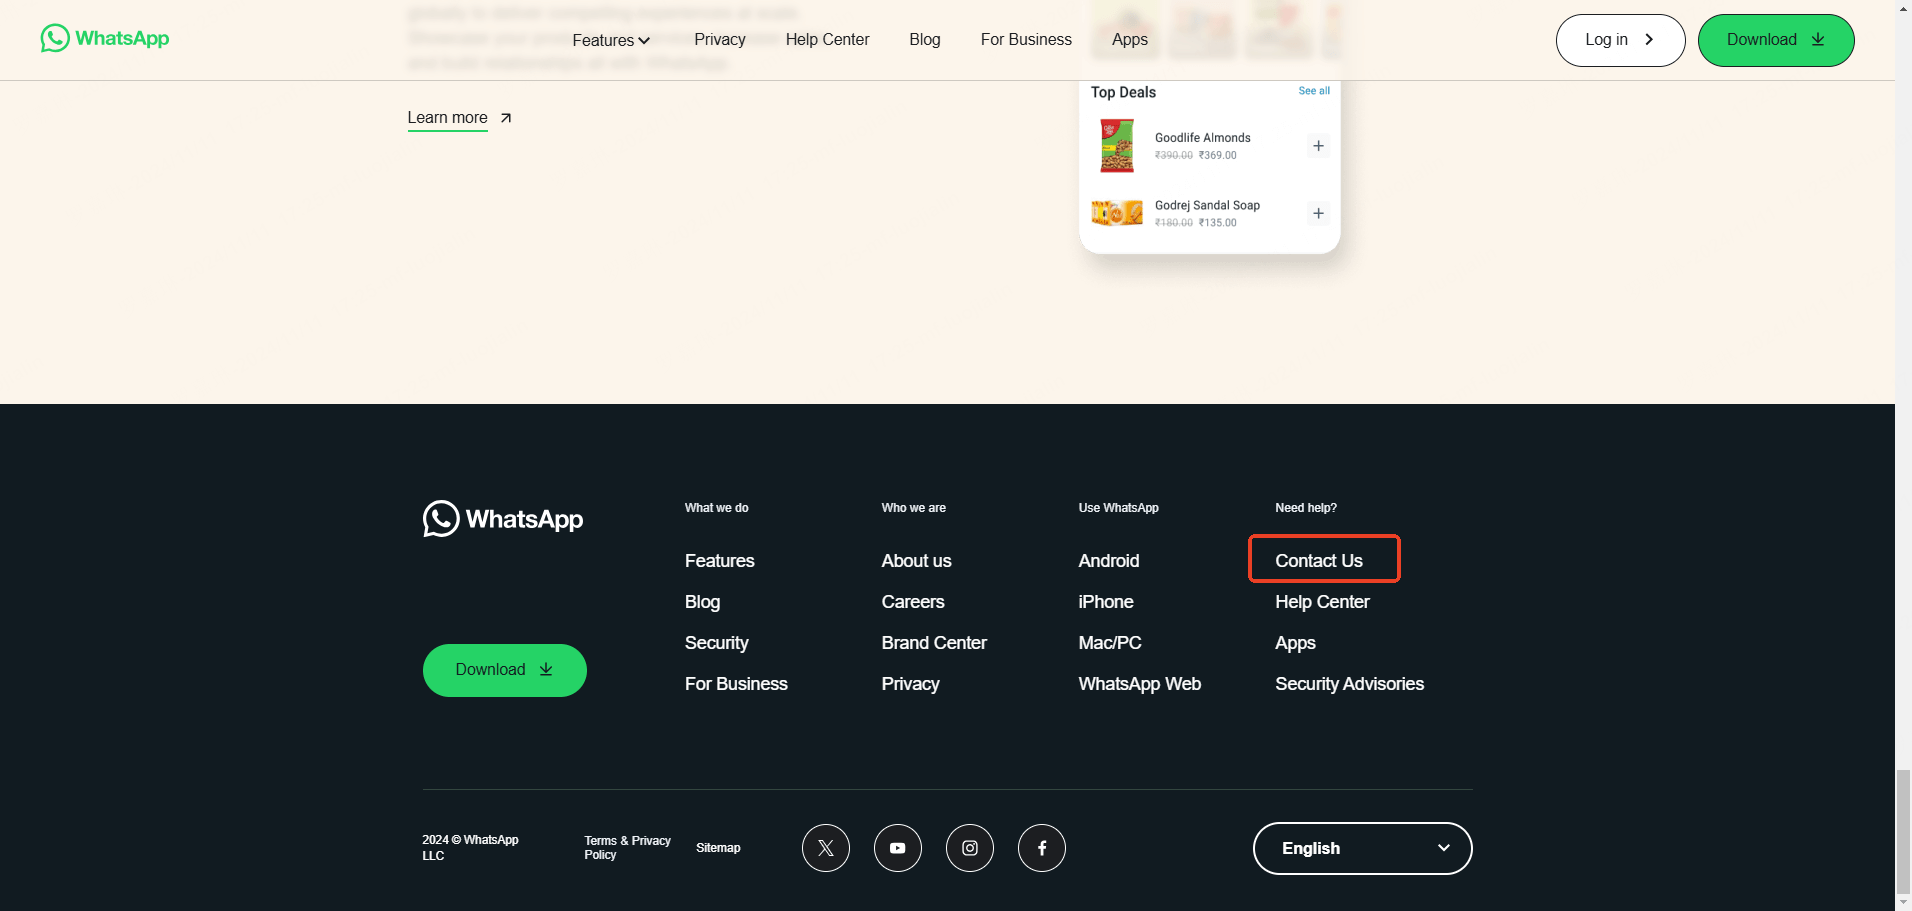Open Blog in top navigation
Viewport: 1912px width, 911px height.
[x=925, y=39]
